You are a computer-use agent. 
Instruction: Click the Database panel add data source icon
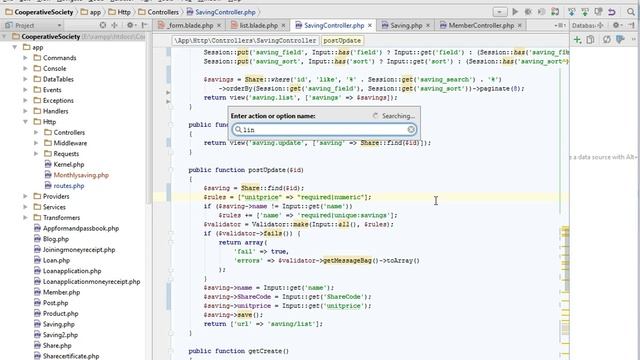[577, 40]
